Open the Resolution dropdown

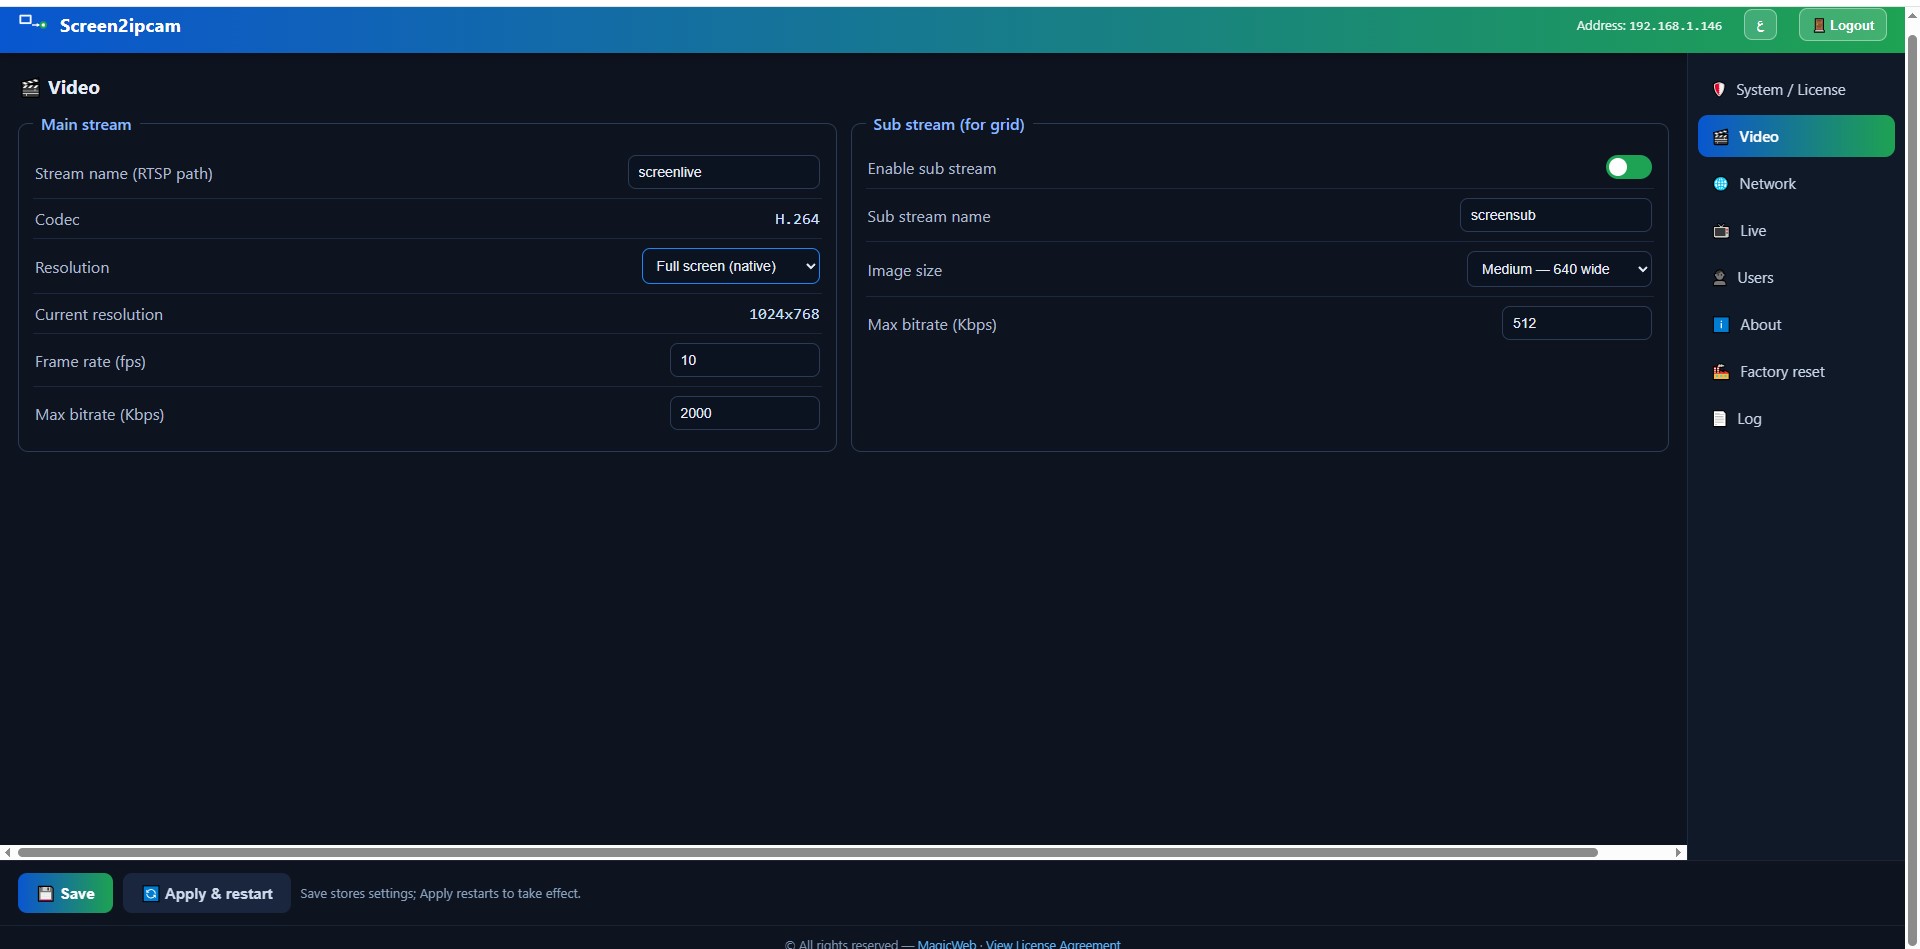[x=730, y=266]
